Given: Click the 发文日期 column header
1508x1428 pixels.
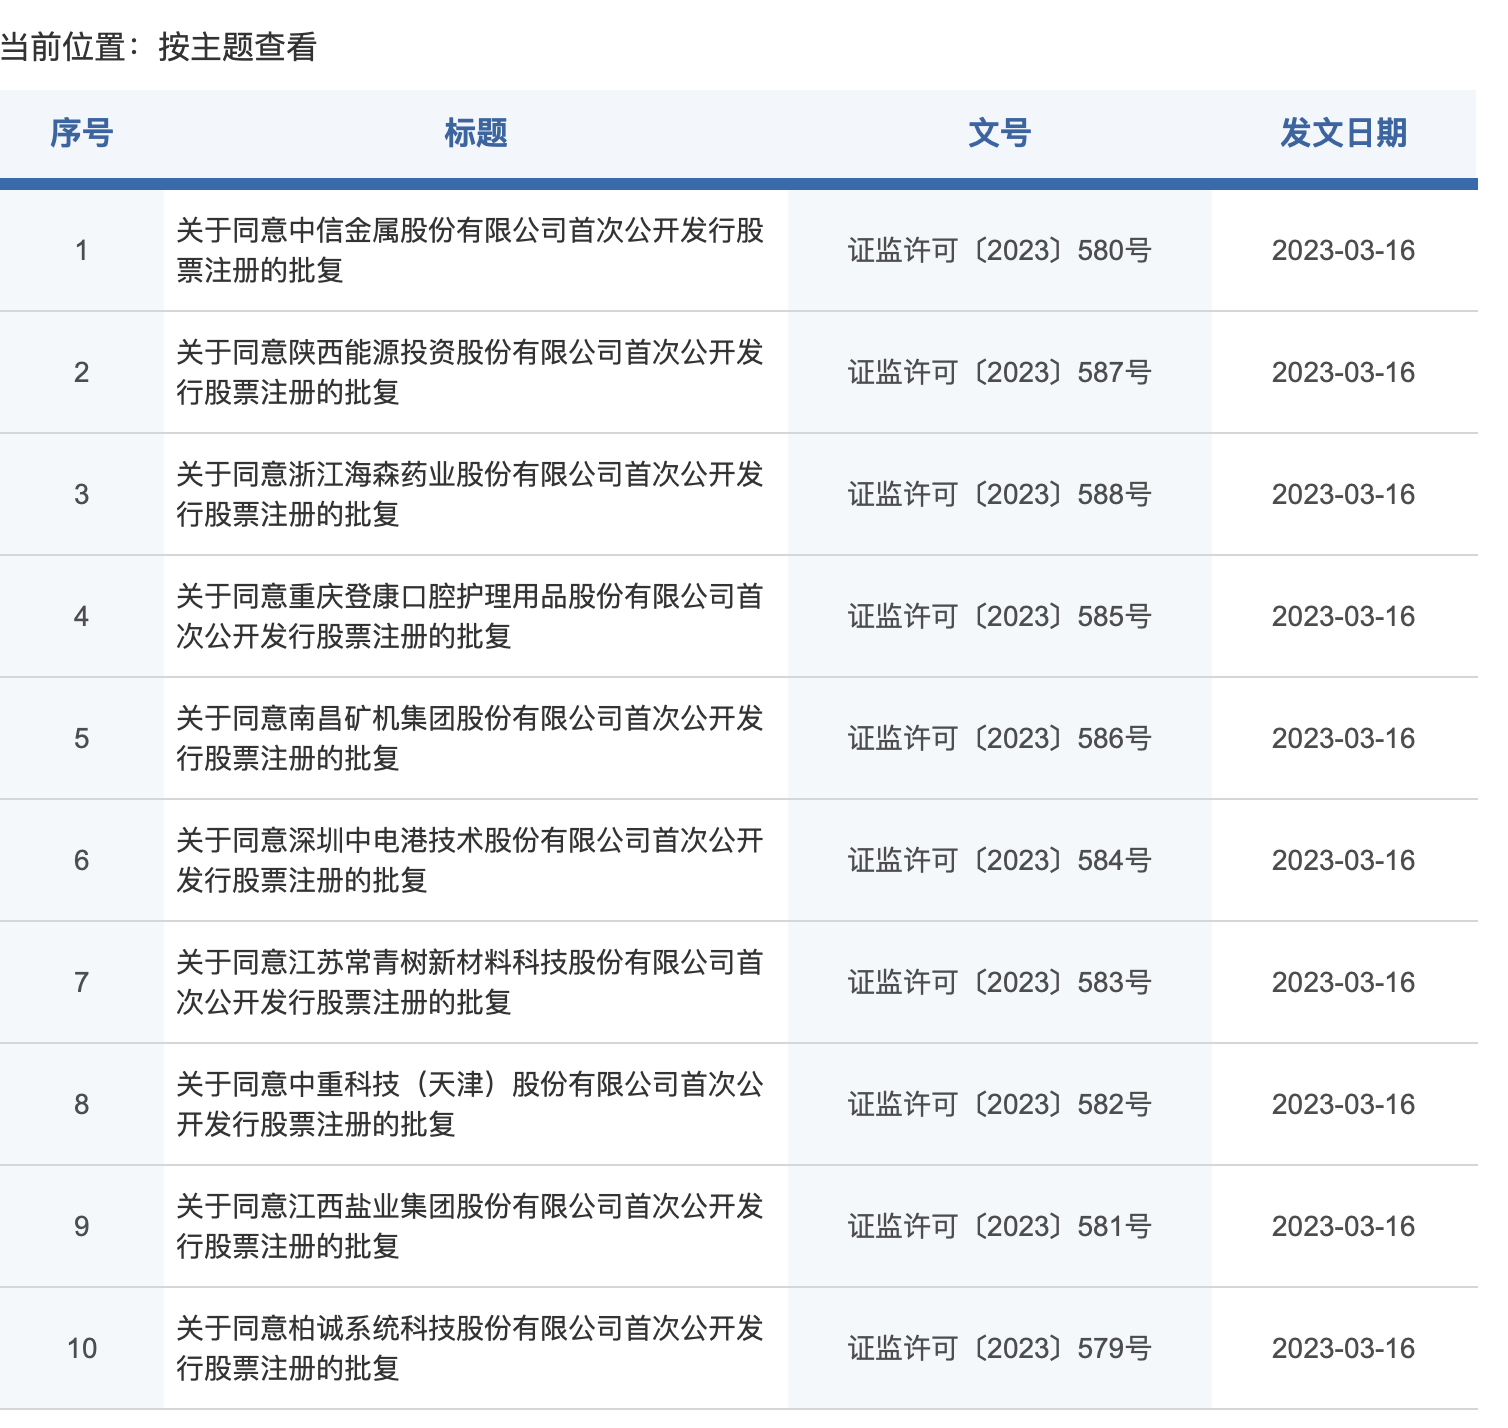Looking at the screenshot, I should [1343, 133].
